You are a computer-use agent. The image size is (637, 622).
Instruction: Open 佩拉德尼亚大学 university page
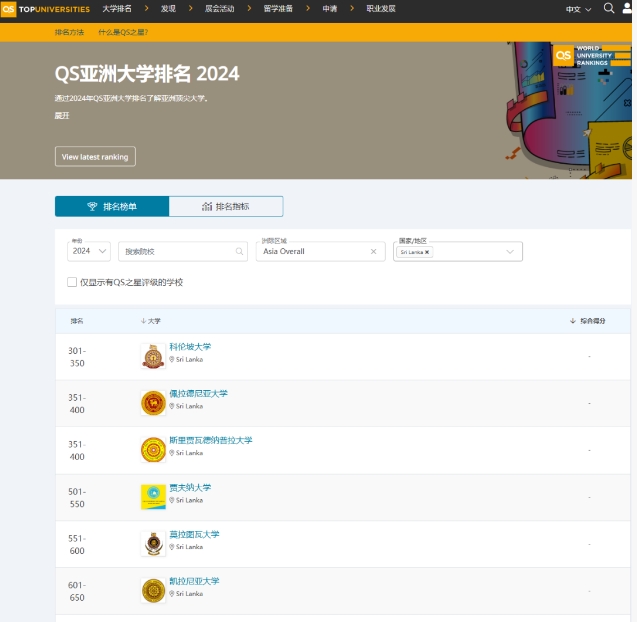coord(199,393)
